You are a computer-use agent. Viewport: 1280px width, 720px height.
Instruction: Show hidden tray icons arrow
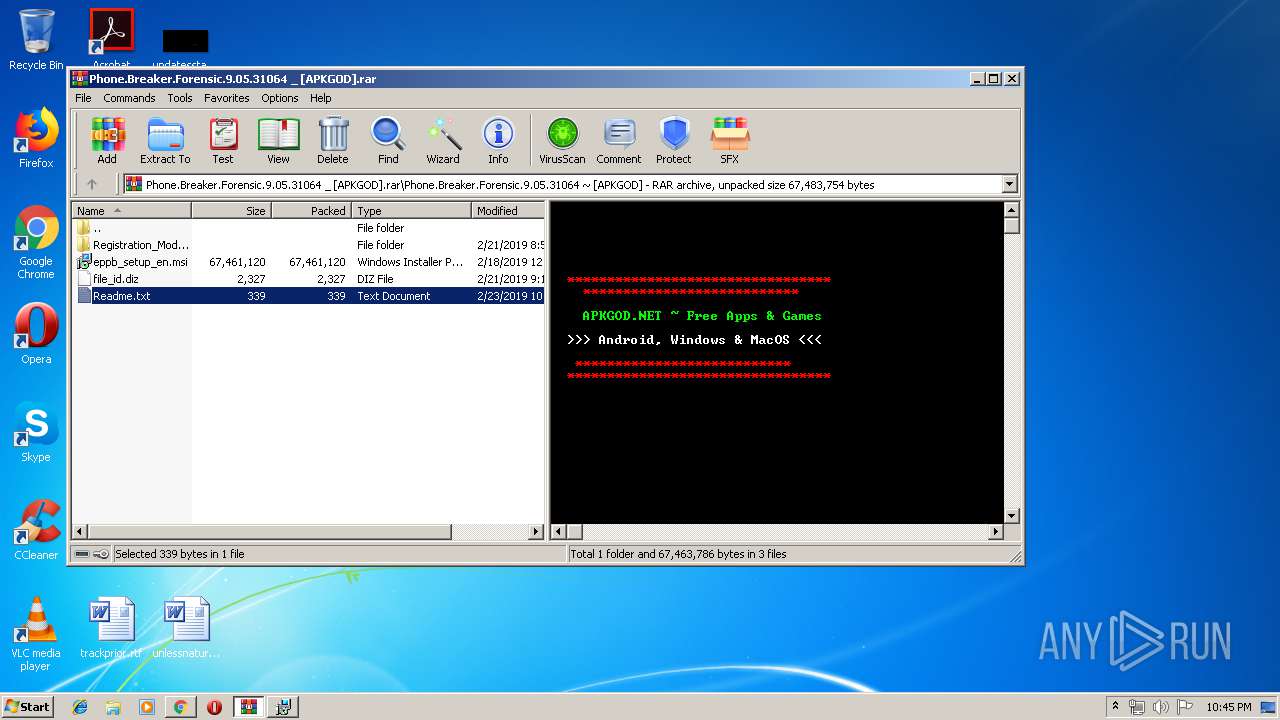(1115, 707)
